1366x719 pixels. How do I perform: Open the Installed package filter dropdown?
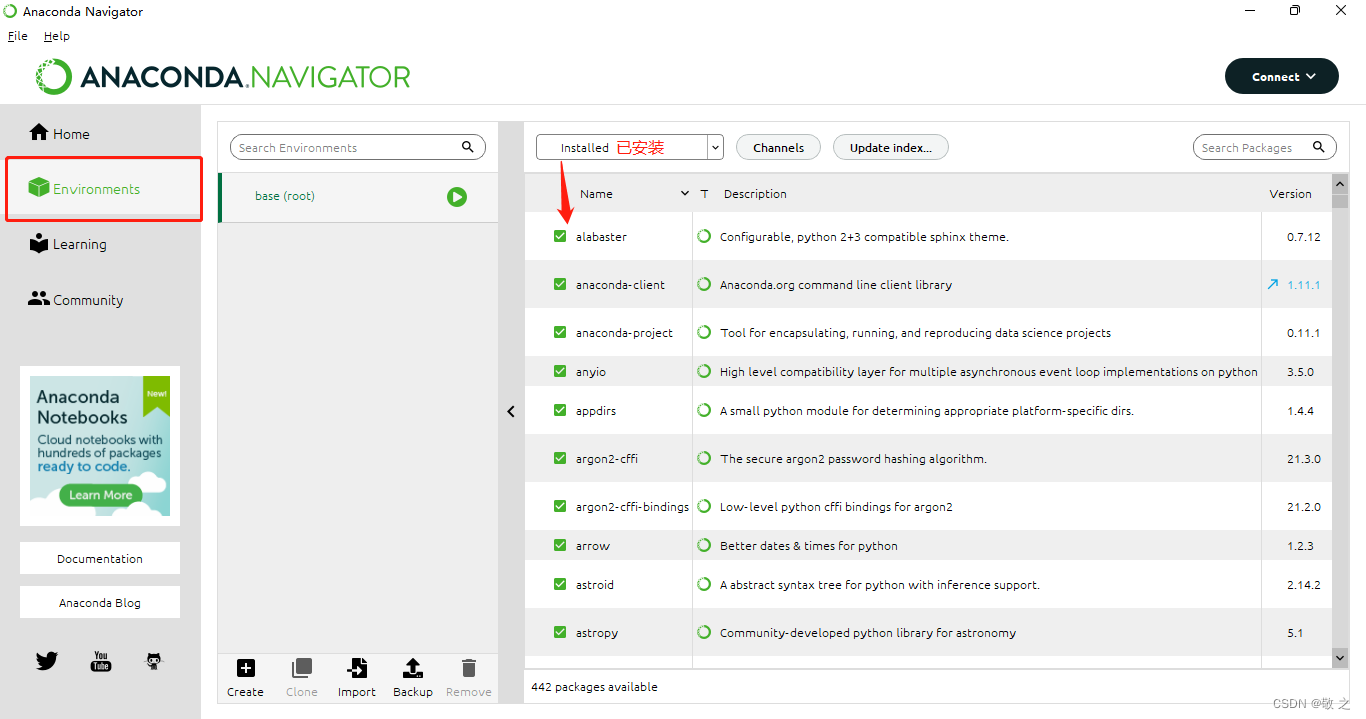630,147
